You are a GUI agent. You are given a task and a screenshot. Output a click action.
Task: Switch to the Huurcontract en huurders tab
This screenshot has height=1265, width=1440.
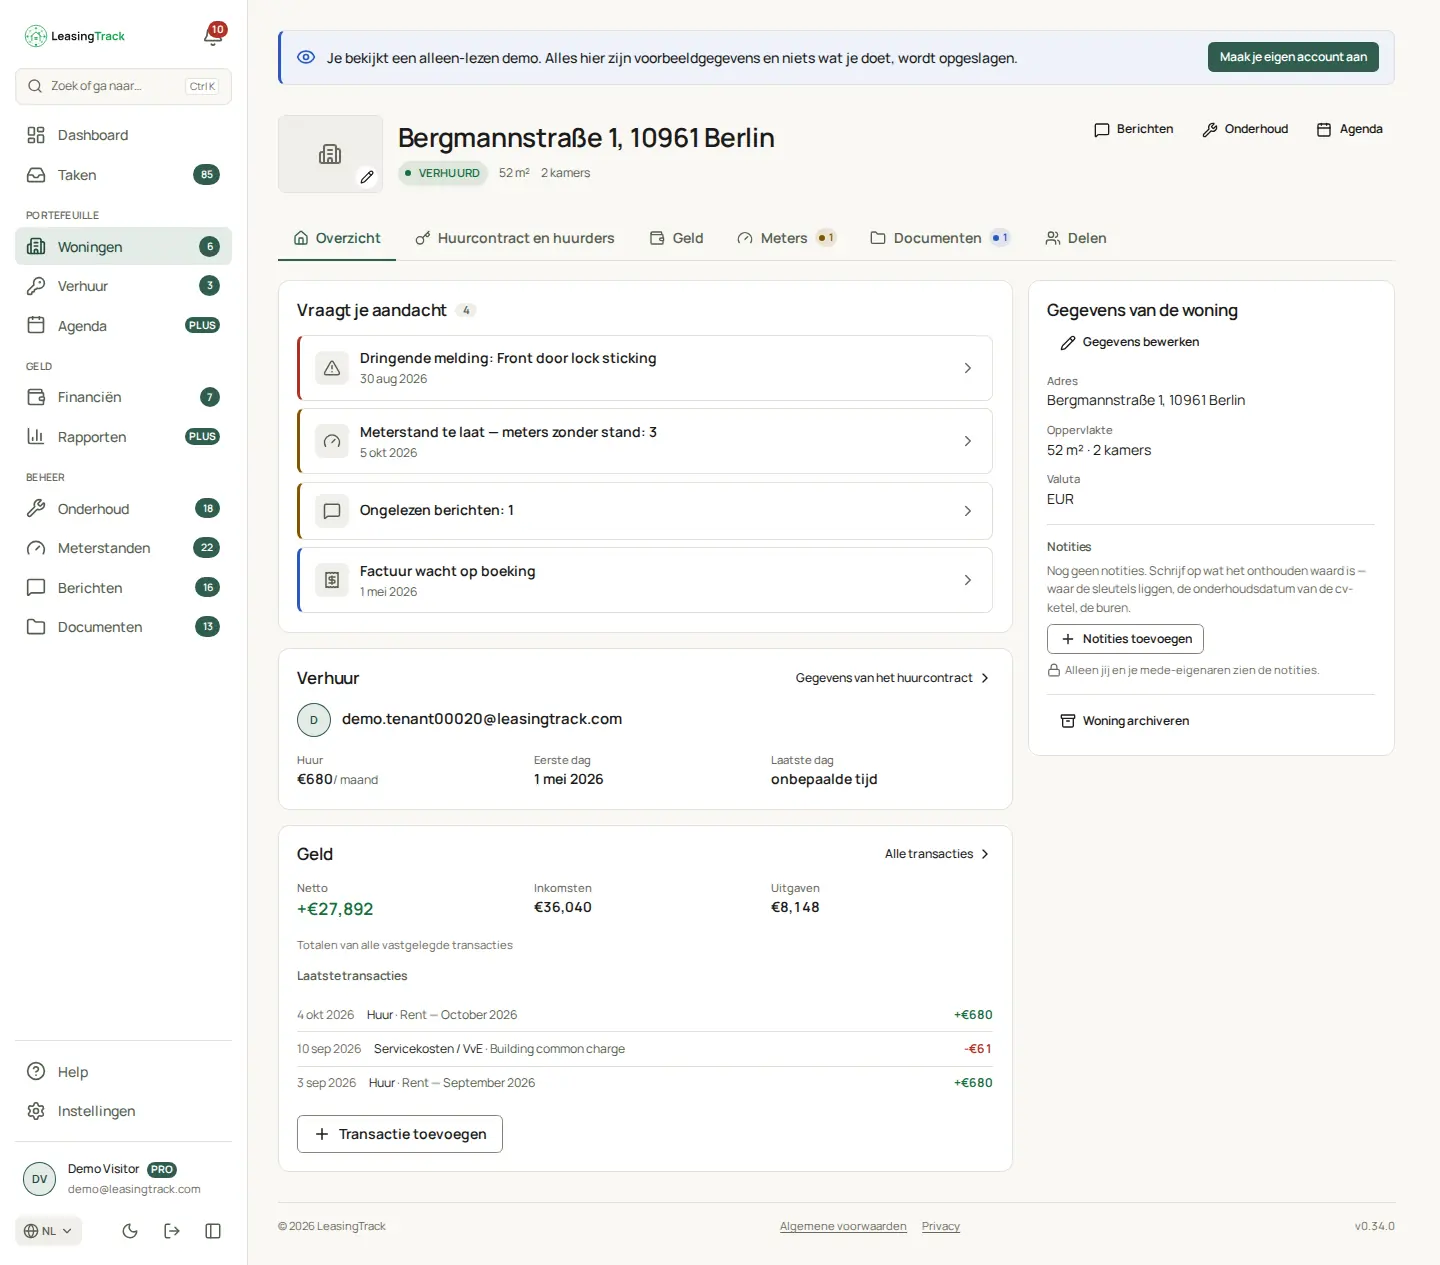tap(515, 238)
